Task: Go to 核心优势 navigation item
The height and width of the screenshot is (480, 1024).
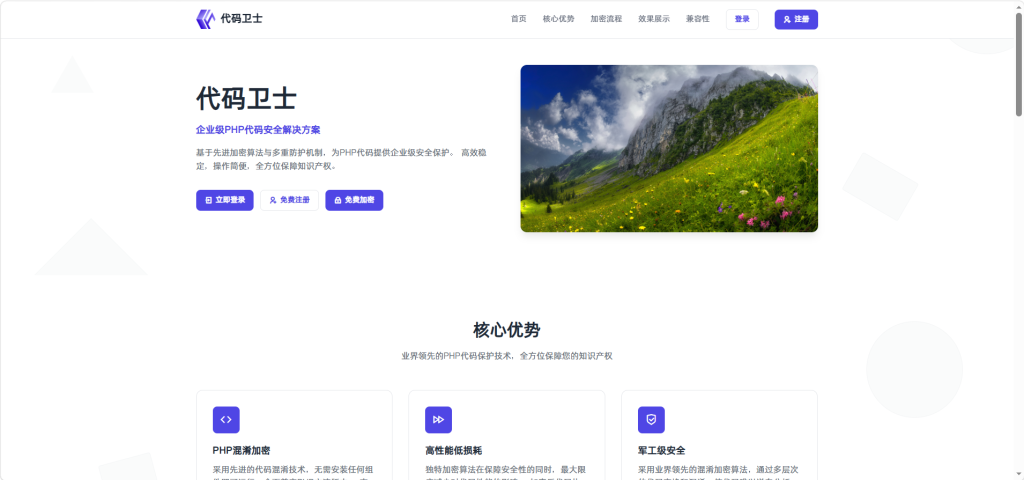Action: (x=558, y=19)
